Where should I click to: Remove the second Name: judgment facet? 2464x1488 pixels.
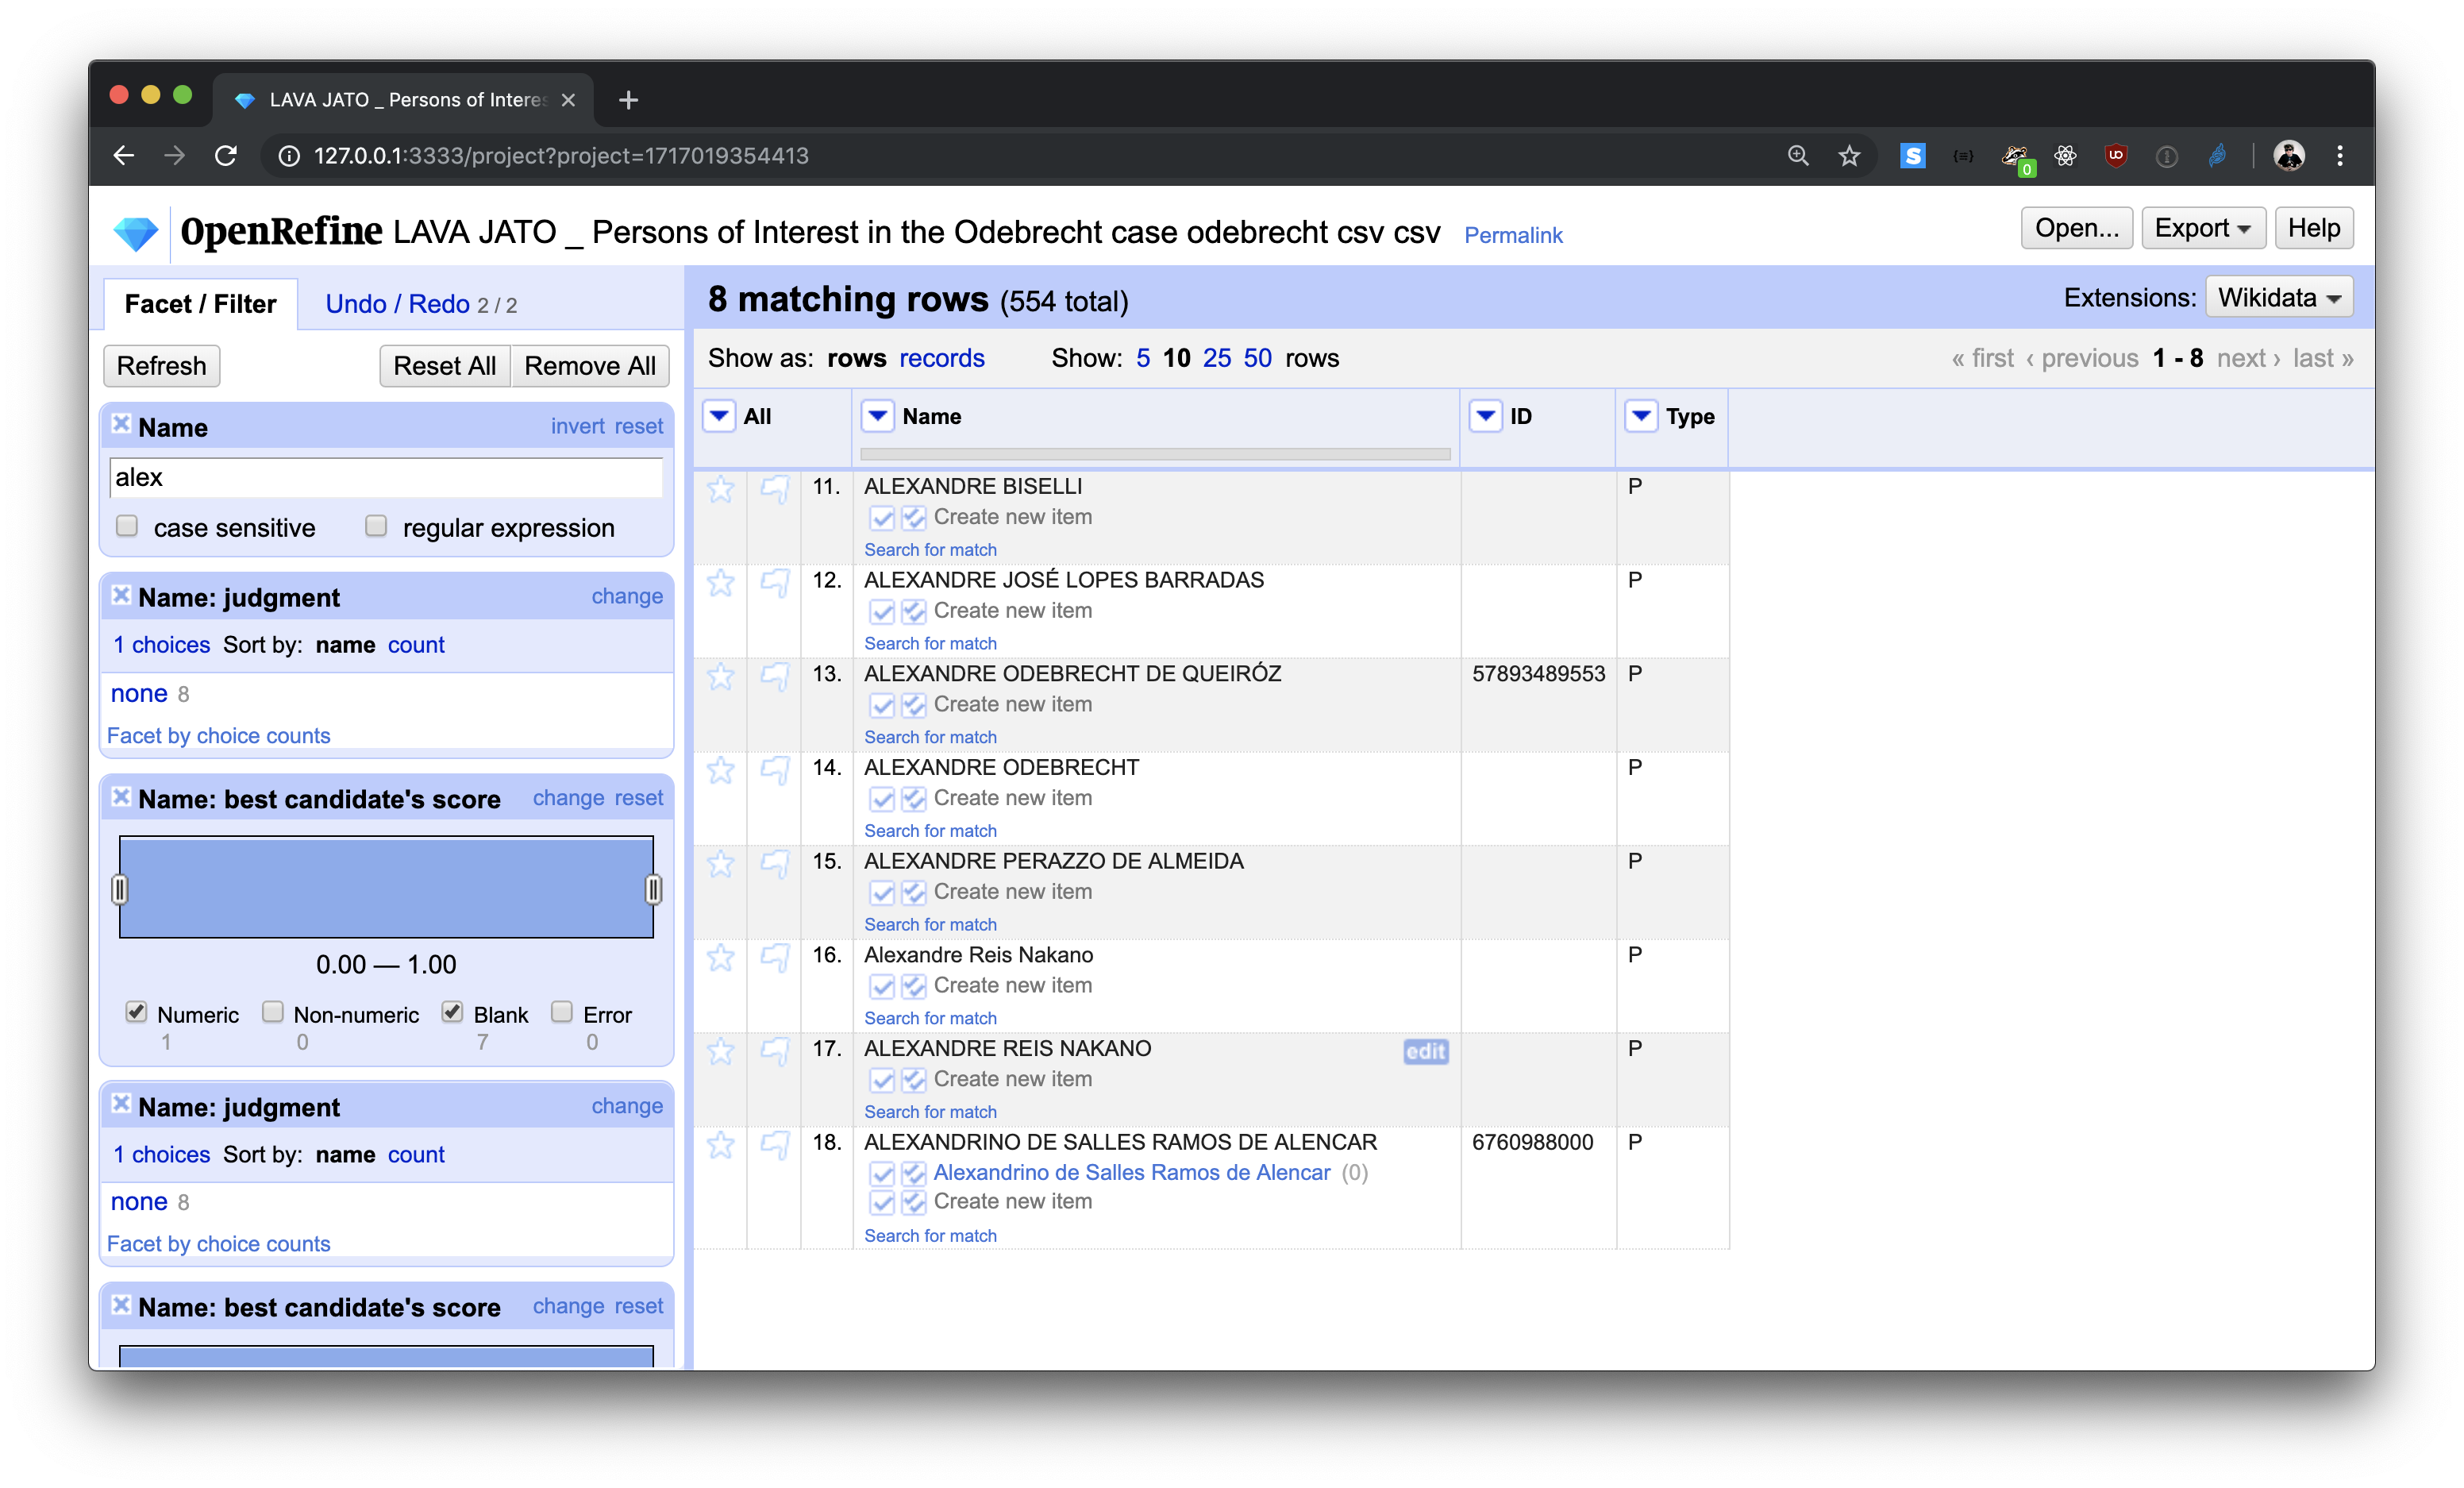[x=121, y=1104]
